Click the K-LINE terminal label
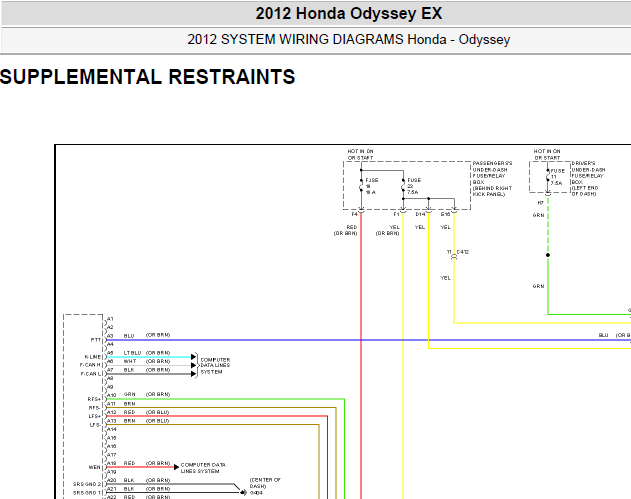This screenshot has height=499, width=631. [93, 357]
